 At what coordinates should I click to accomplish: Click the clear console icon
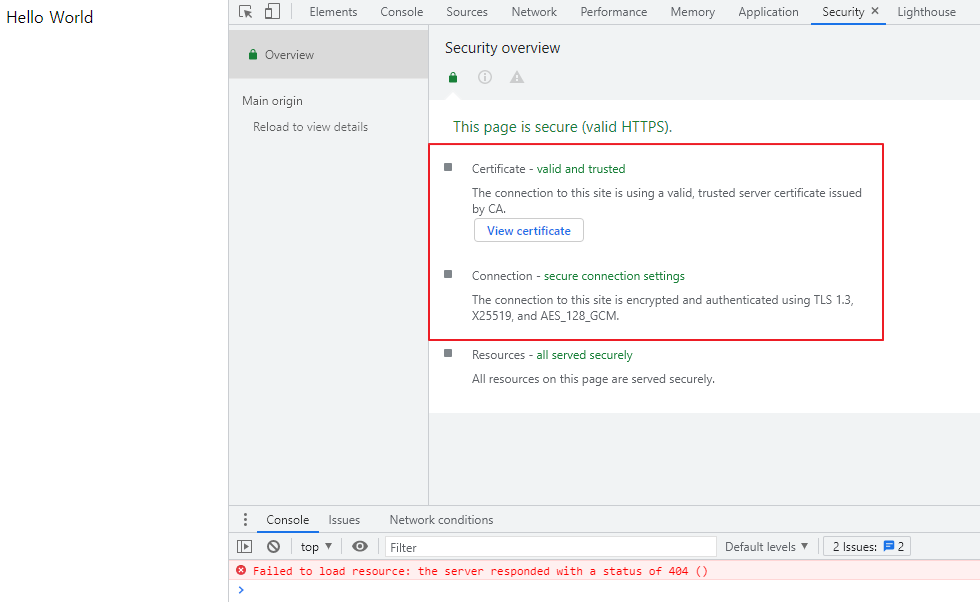pos(273,547)
